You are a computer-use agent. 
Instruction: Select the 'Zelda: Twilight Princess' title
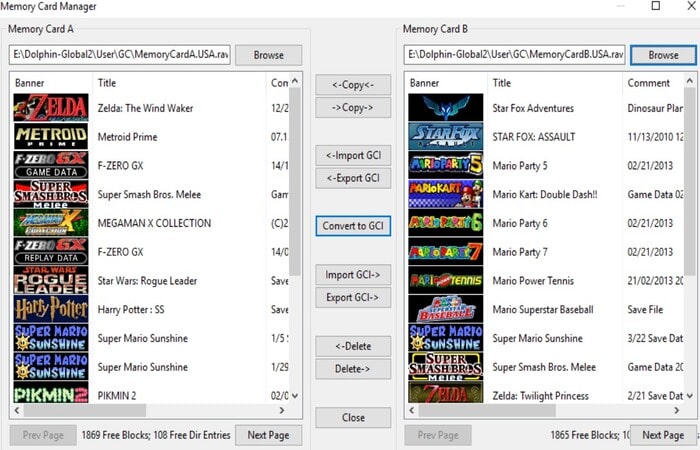click(540, 396)
